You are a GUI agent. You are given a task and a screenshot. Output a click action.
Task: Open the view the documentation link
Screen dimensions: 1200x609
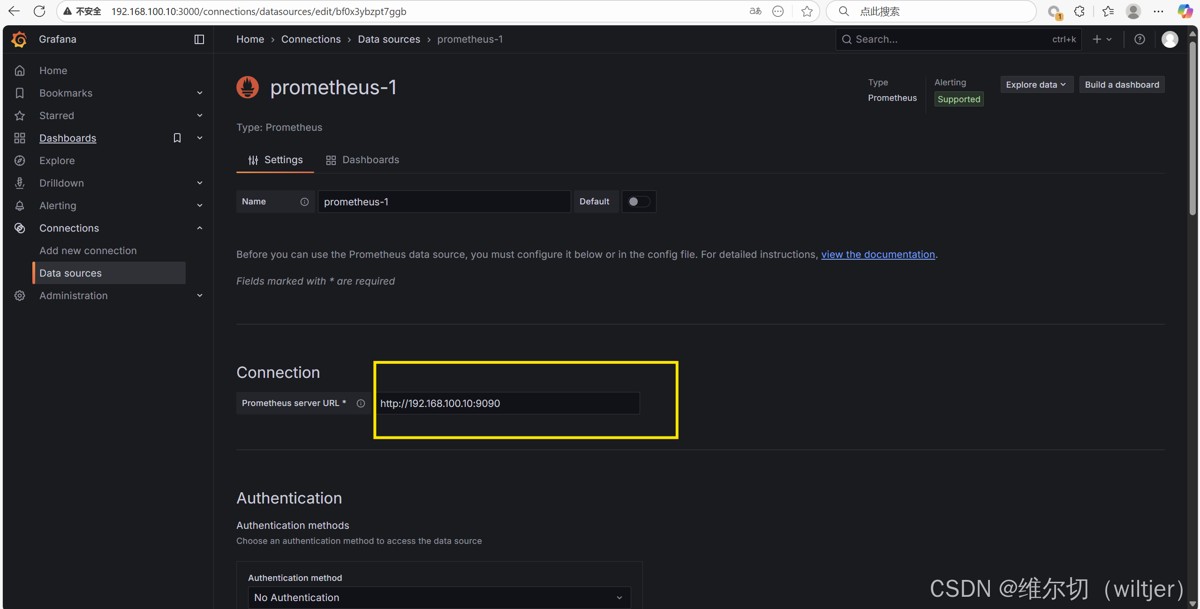click(x=878, y=255)
